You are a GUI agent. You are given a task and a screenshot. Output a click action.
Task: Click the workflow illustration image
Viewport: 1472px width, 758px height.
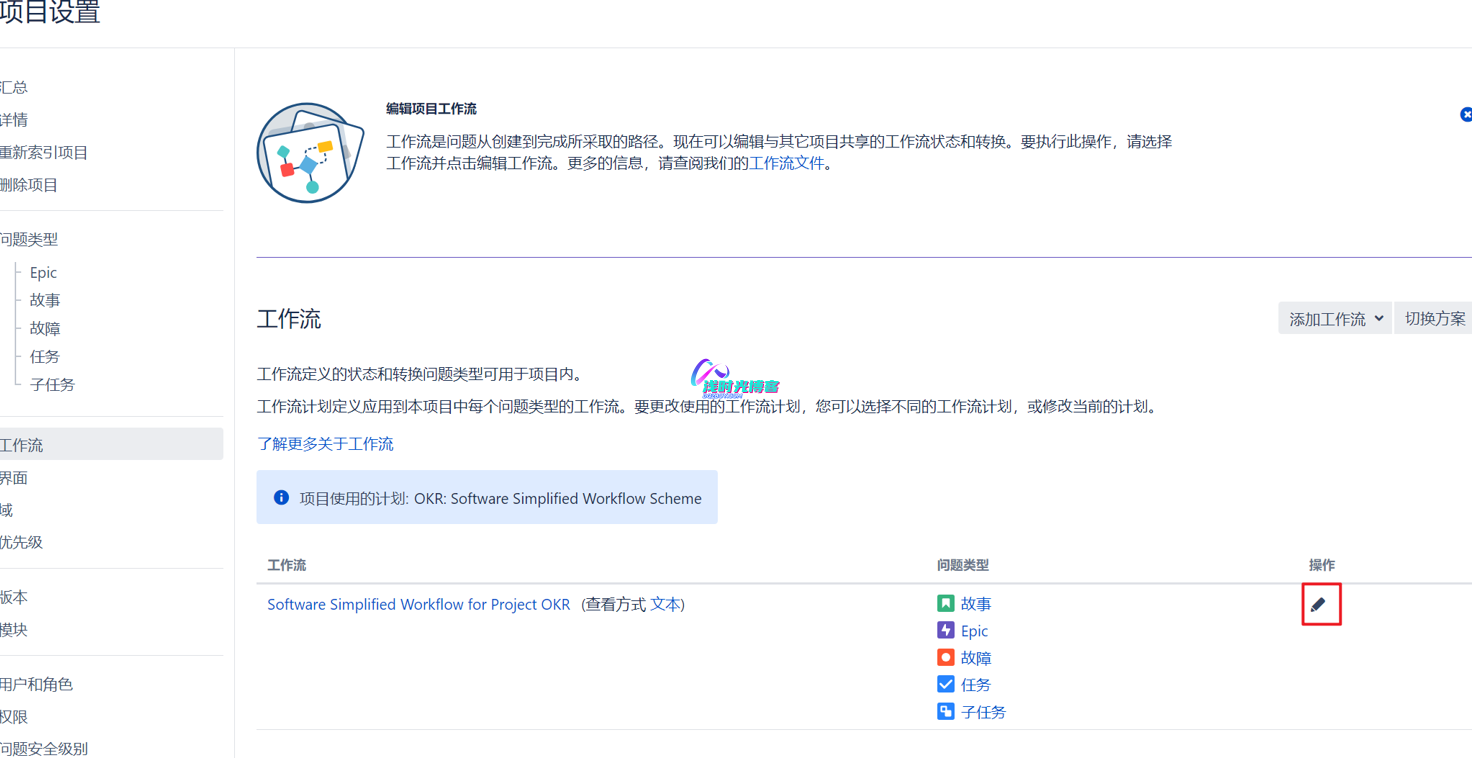click(x=310, y=153)
